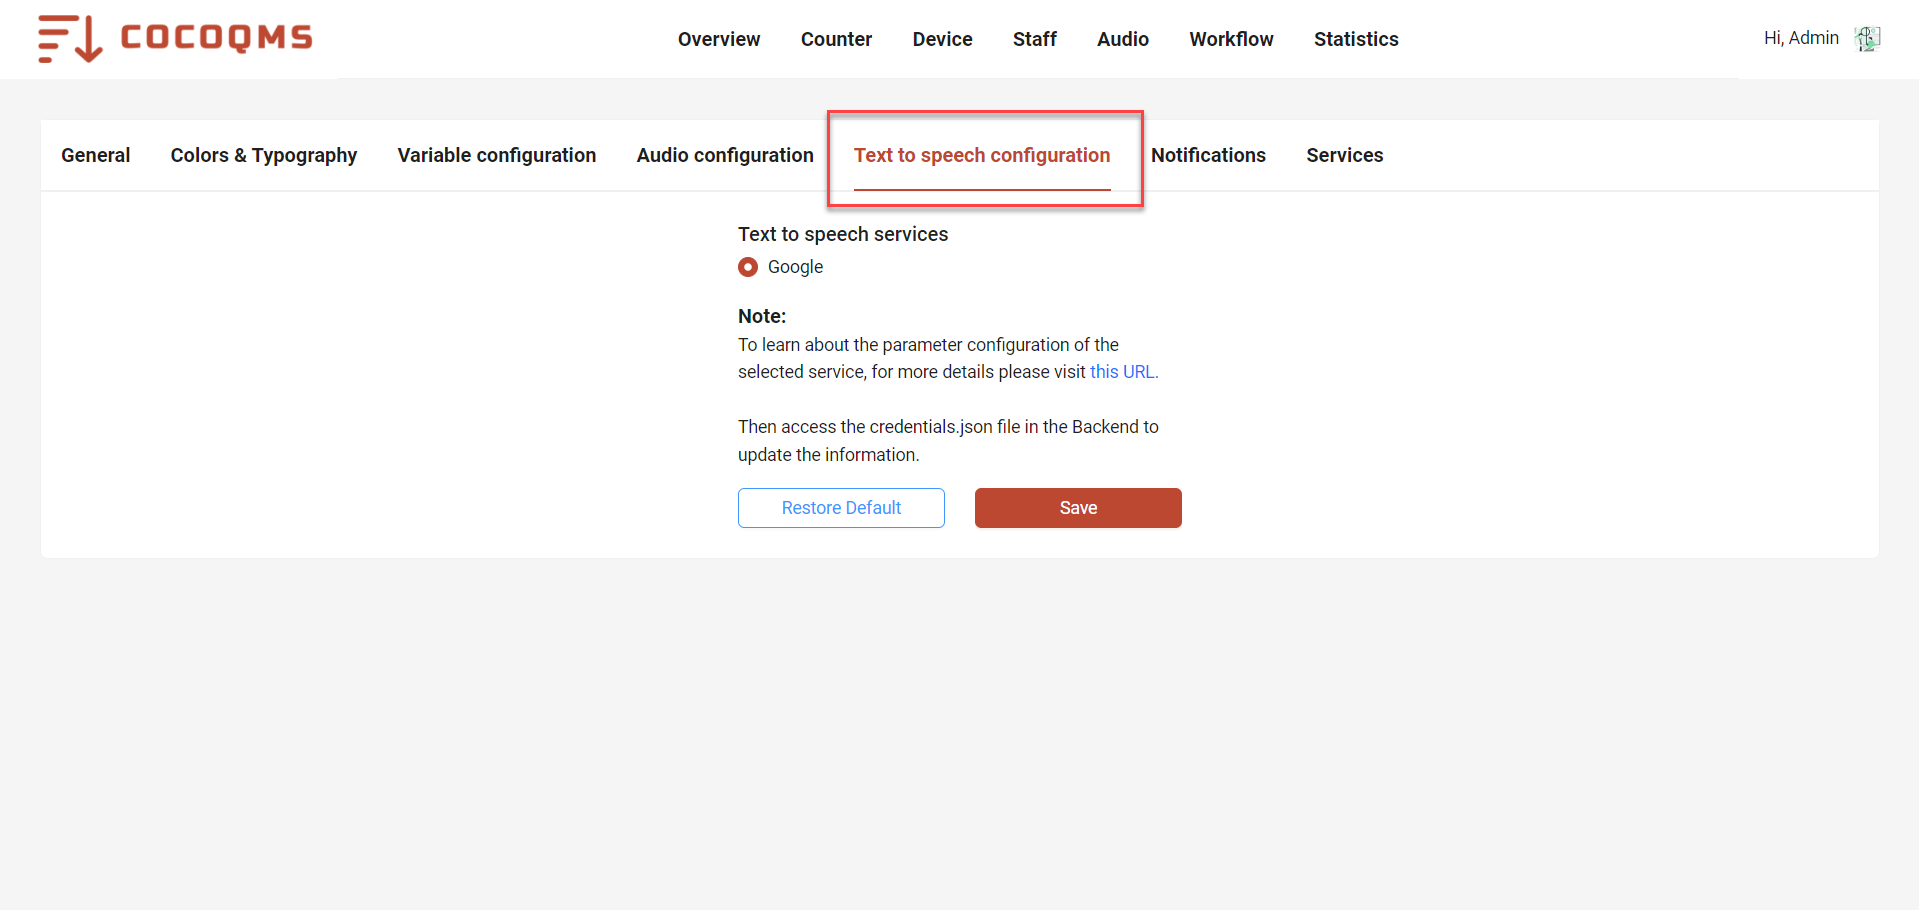Open the Device menu
The image size is (1919, 910).
pyautogui.click(x=942, y=39)
